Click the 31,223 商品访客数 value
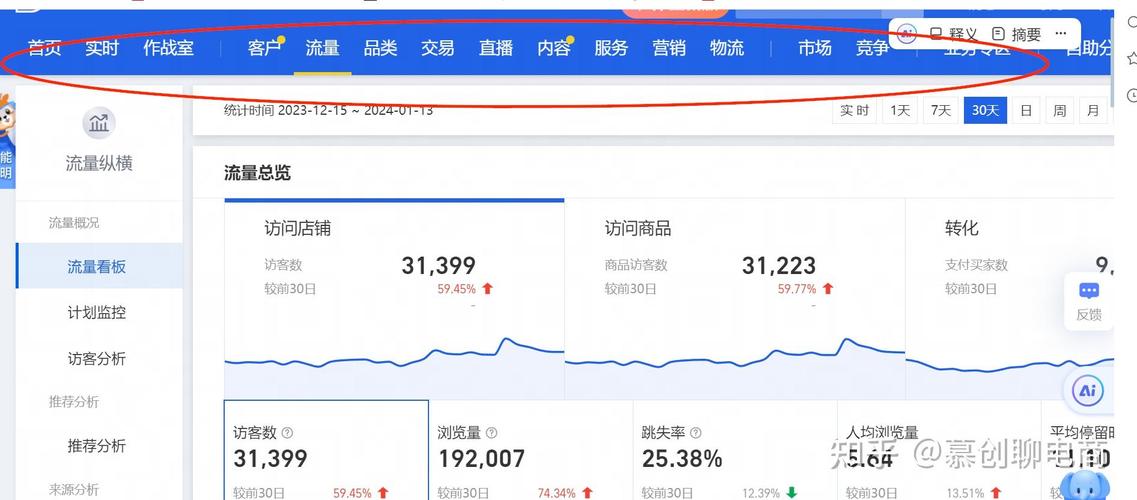 pyautogui.click(x=779, y=265)
